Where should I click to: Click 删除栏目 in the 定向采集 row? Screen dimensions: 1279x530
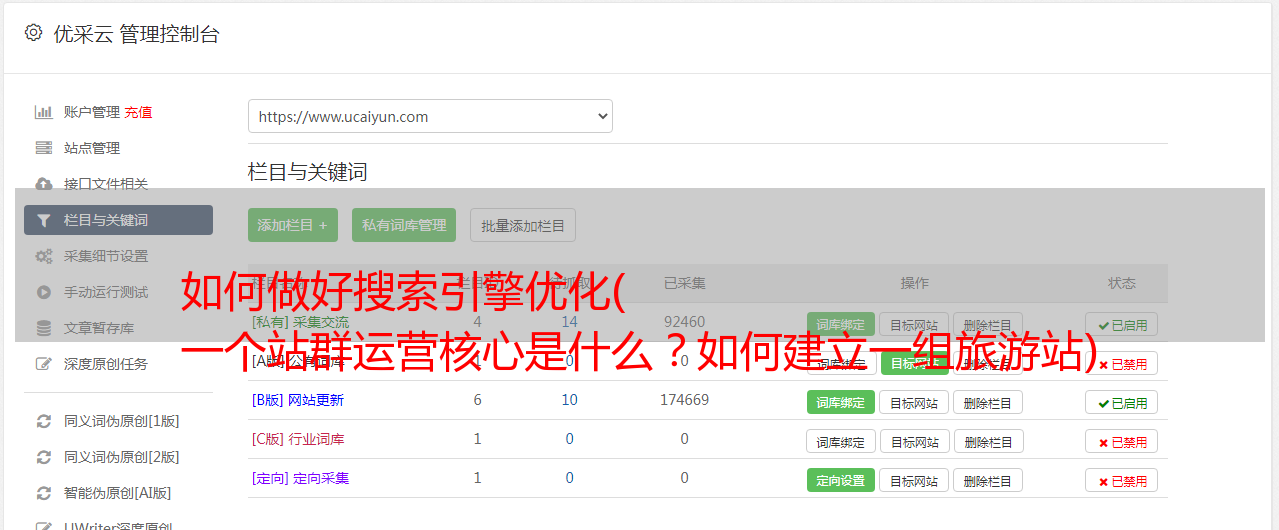click(988, 480)
